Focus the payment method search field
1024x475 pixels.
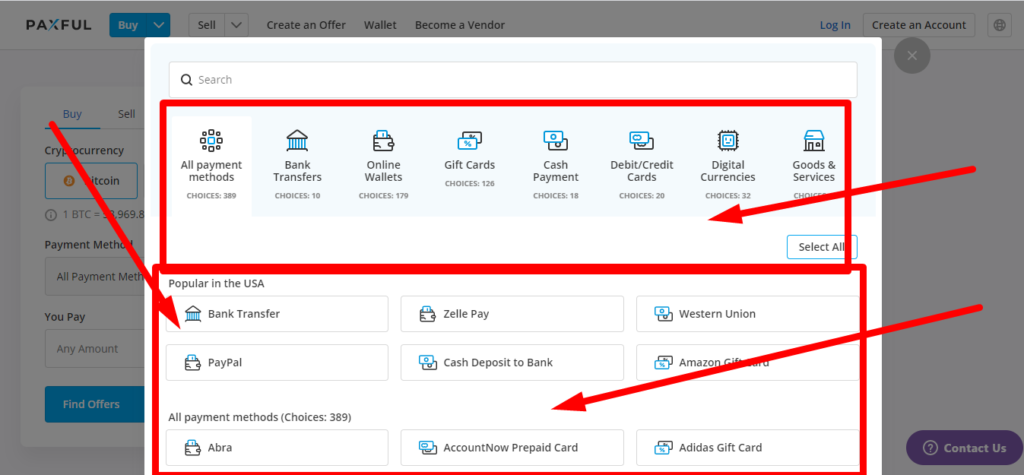tap(512, 80)
